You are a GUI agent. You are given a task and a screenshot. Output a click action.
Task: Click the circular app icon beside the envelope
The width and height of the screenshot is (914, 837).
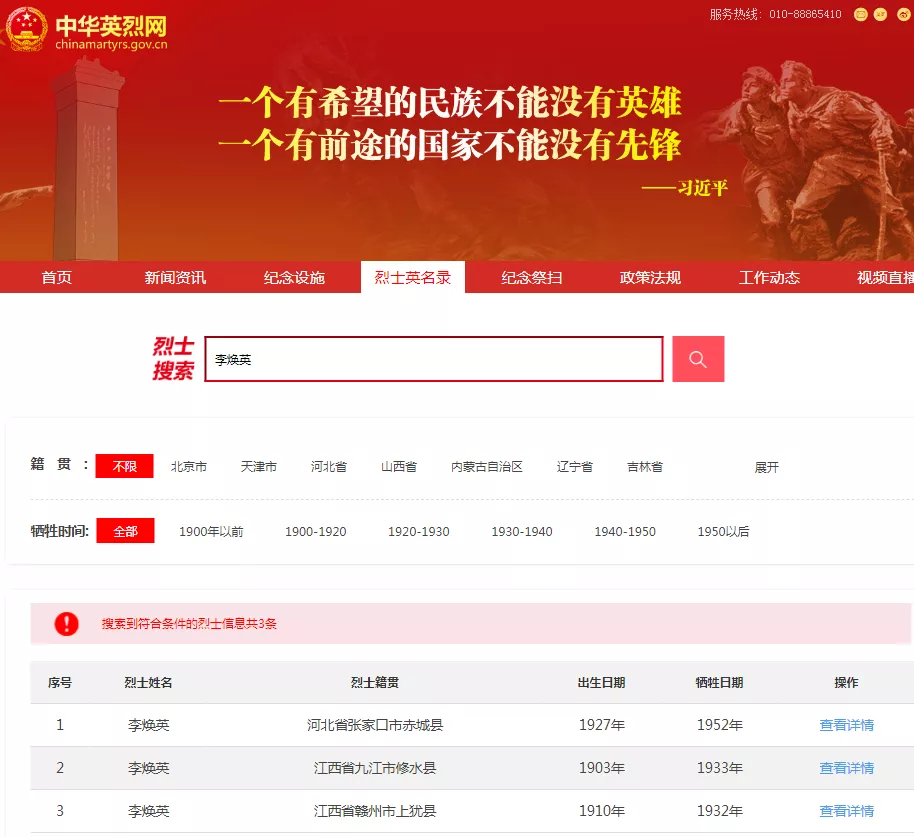click(x=881, y=14)
